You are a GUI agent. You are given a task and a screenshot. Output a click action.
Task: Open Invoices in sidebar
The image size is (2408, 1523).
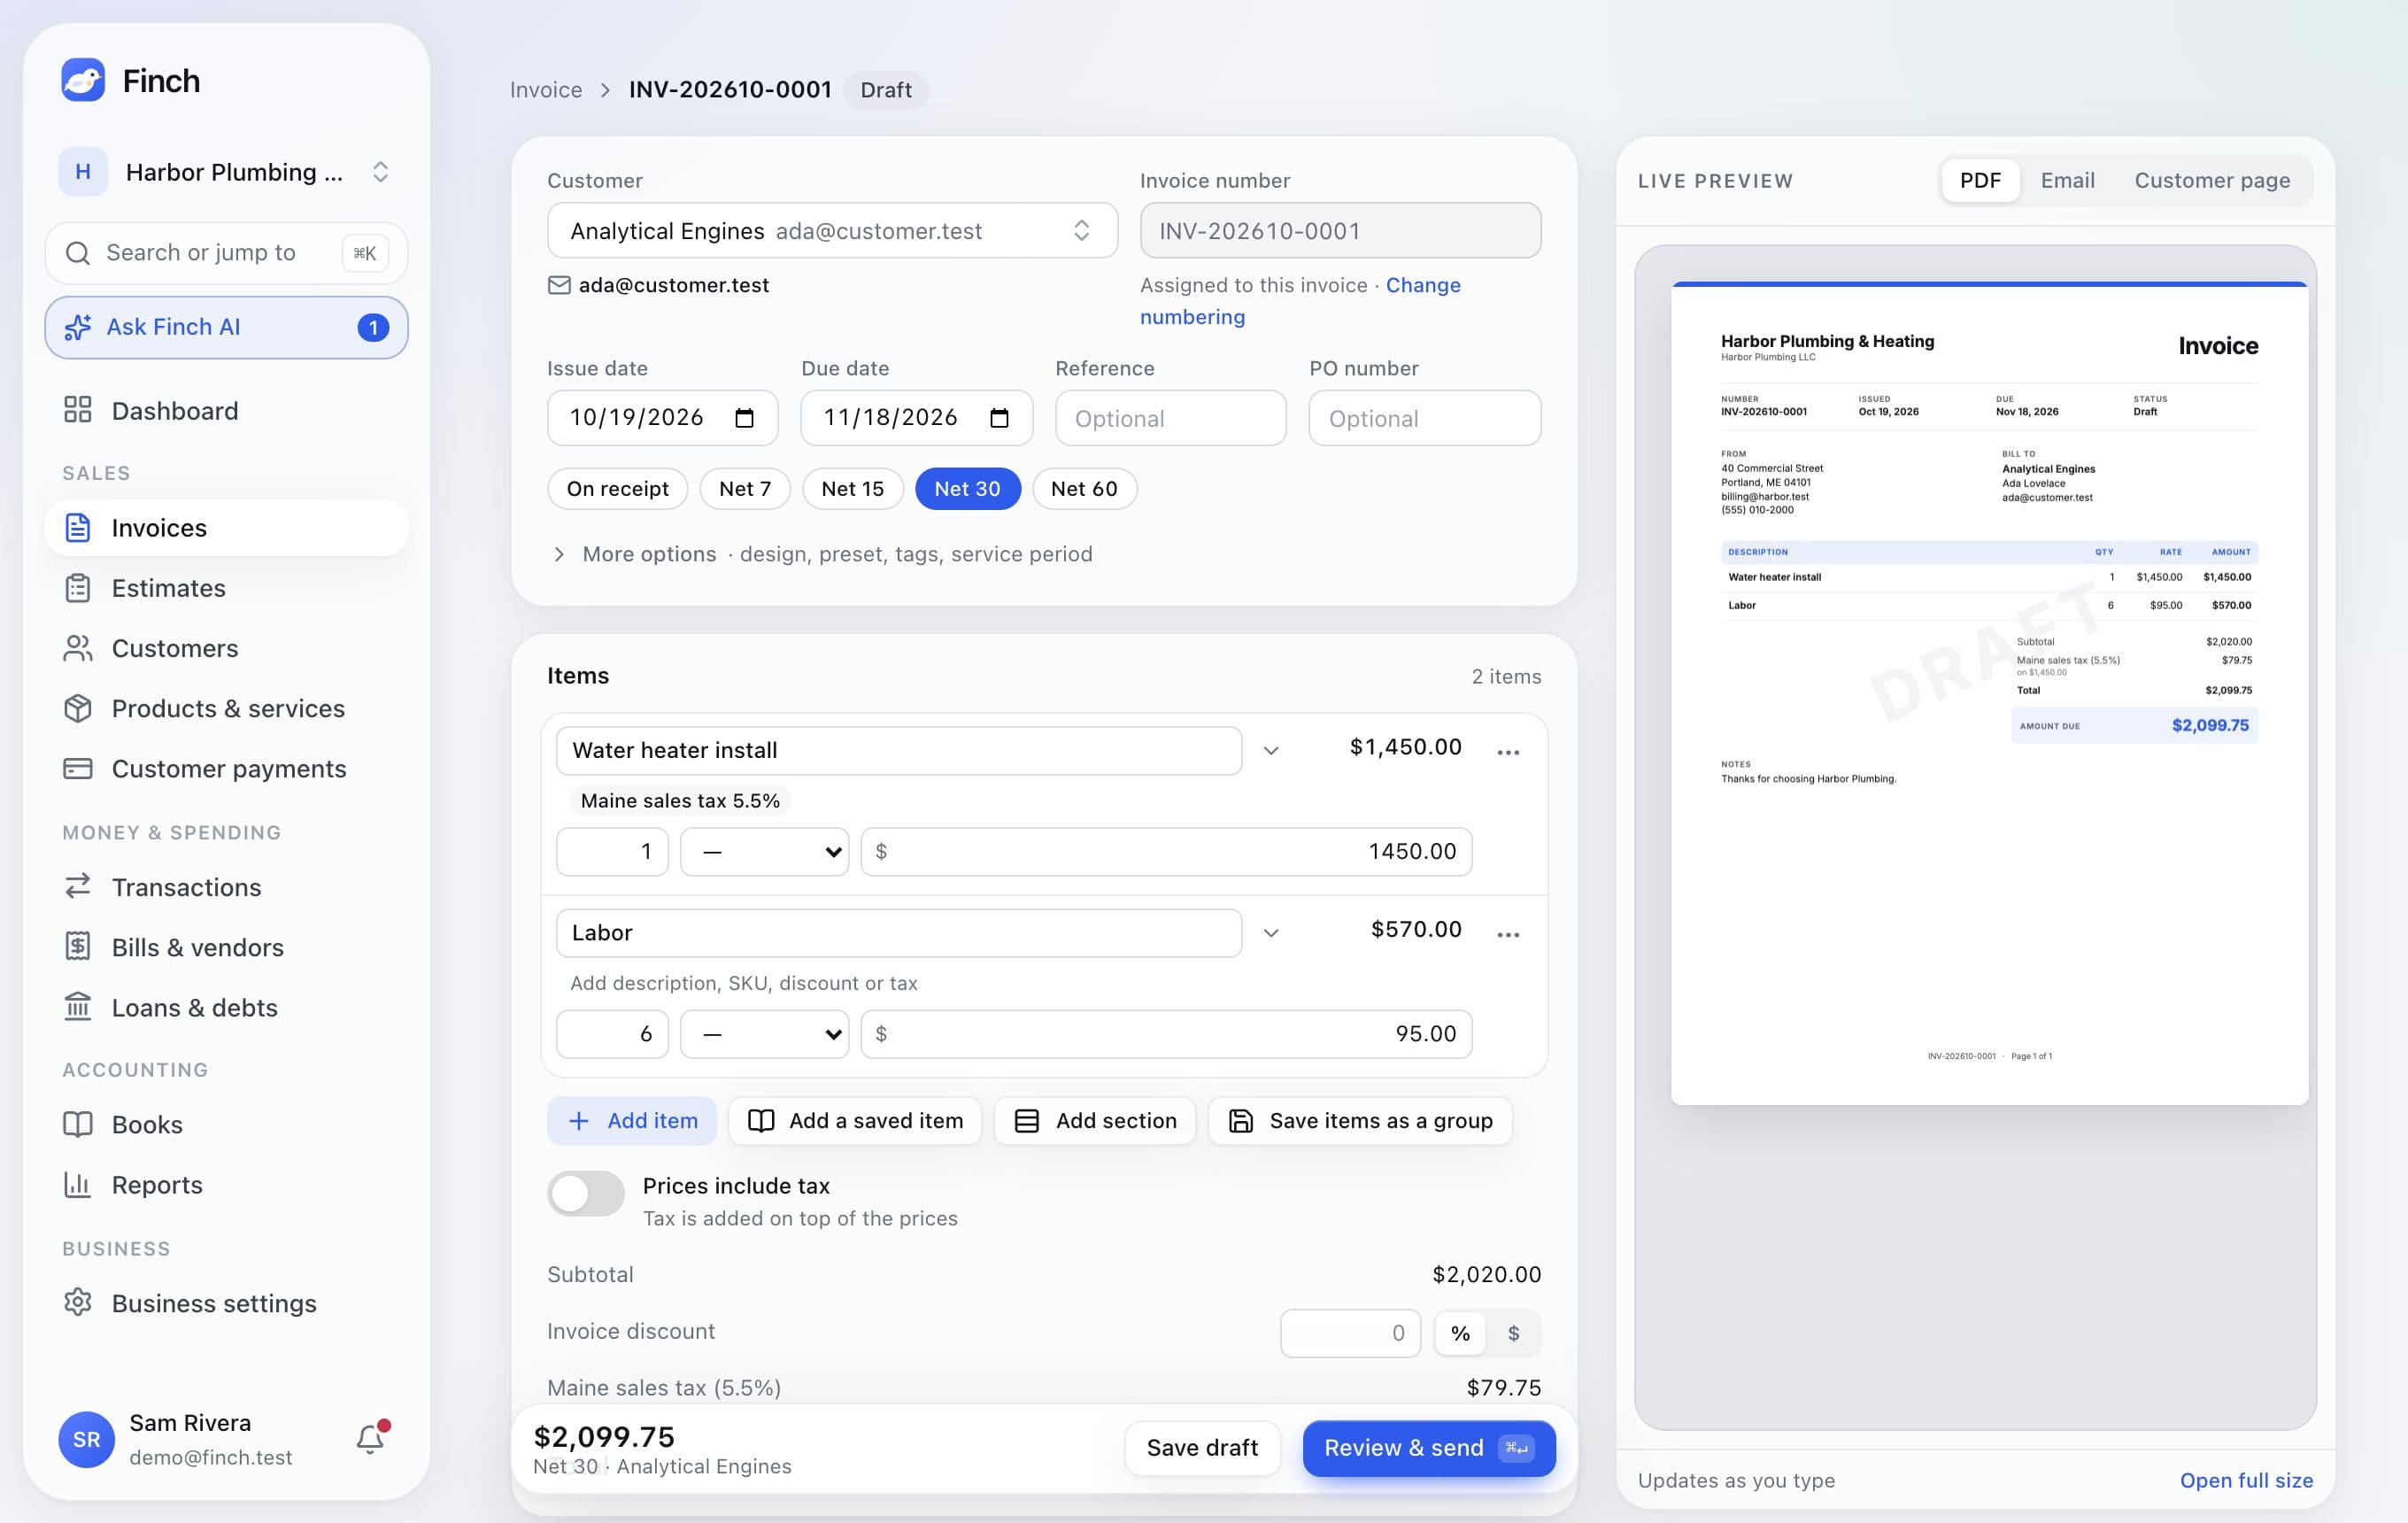227,528
